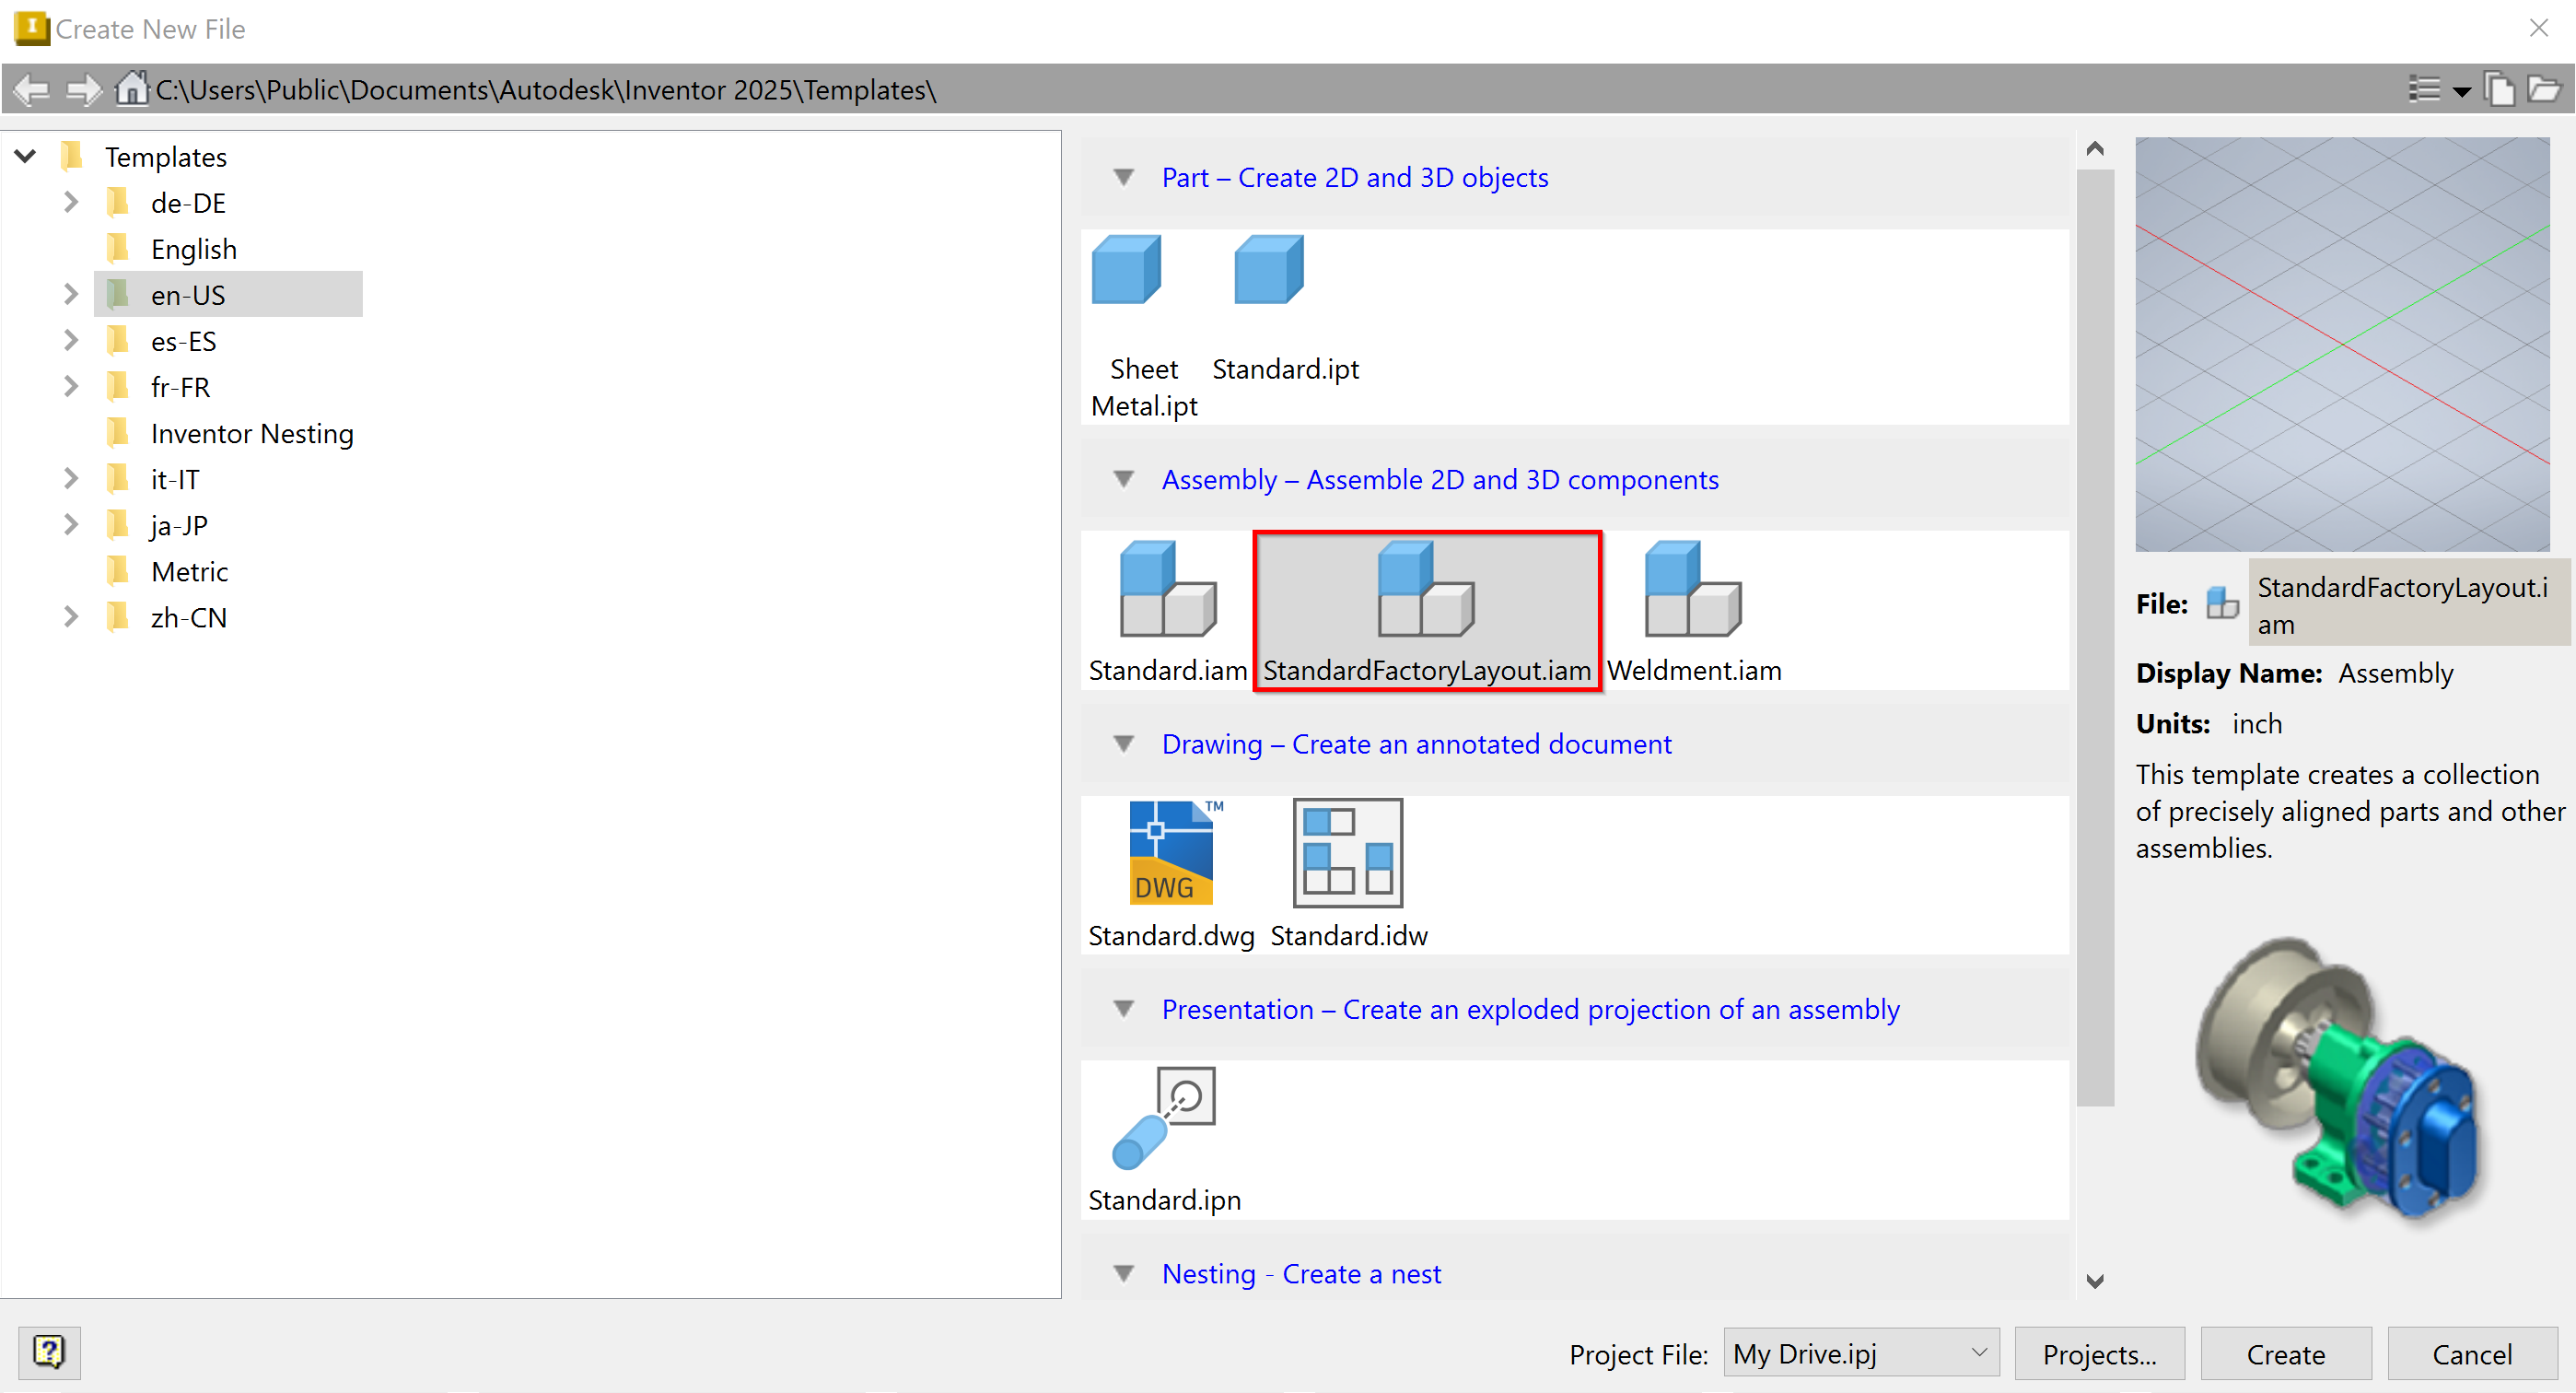Pick the Weldment.iam template icon
The width and height of the screenshot is (2576, 1393).
(x=1693, y=590)
